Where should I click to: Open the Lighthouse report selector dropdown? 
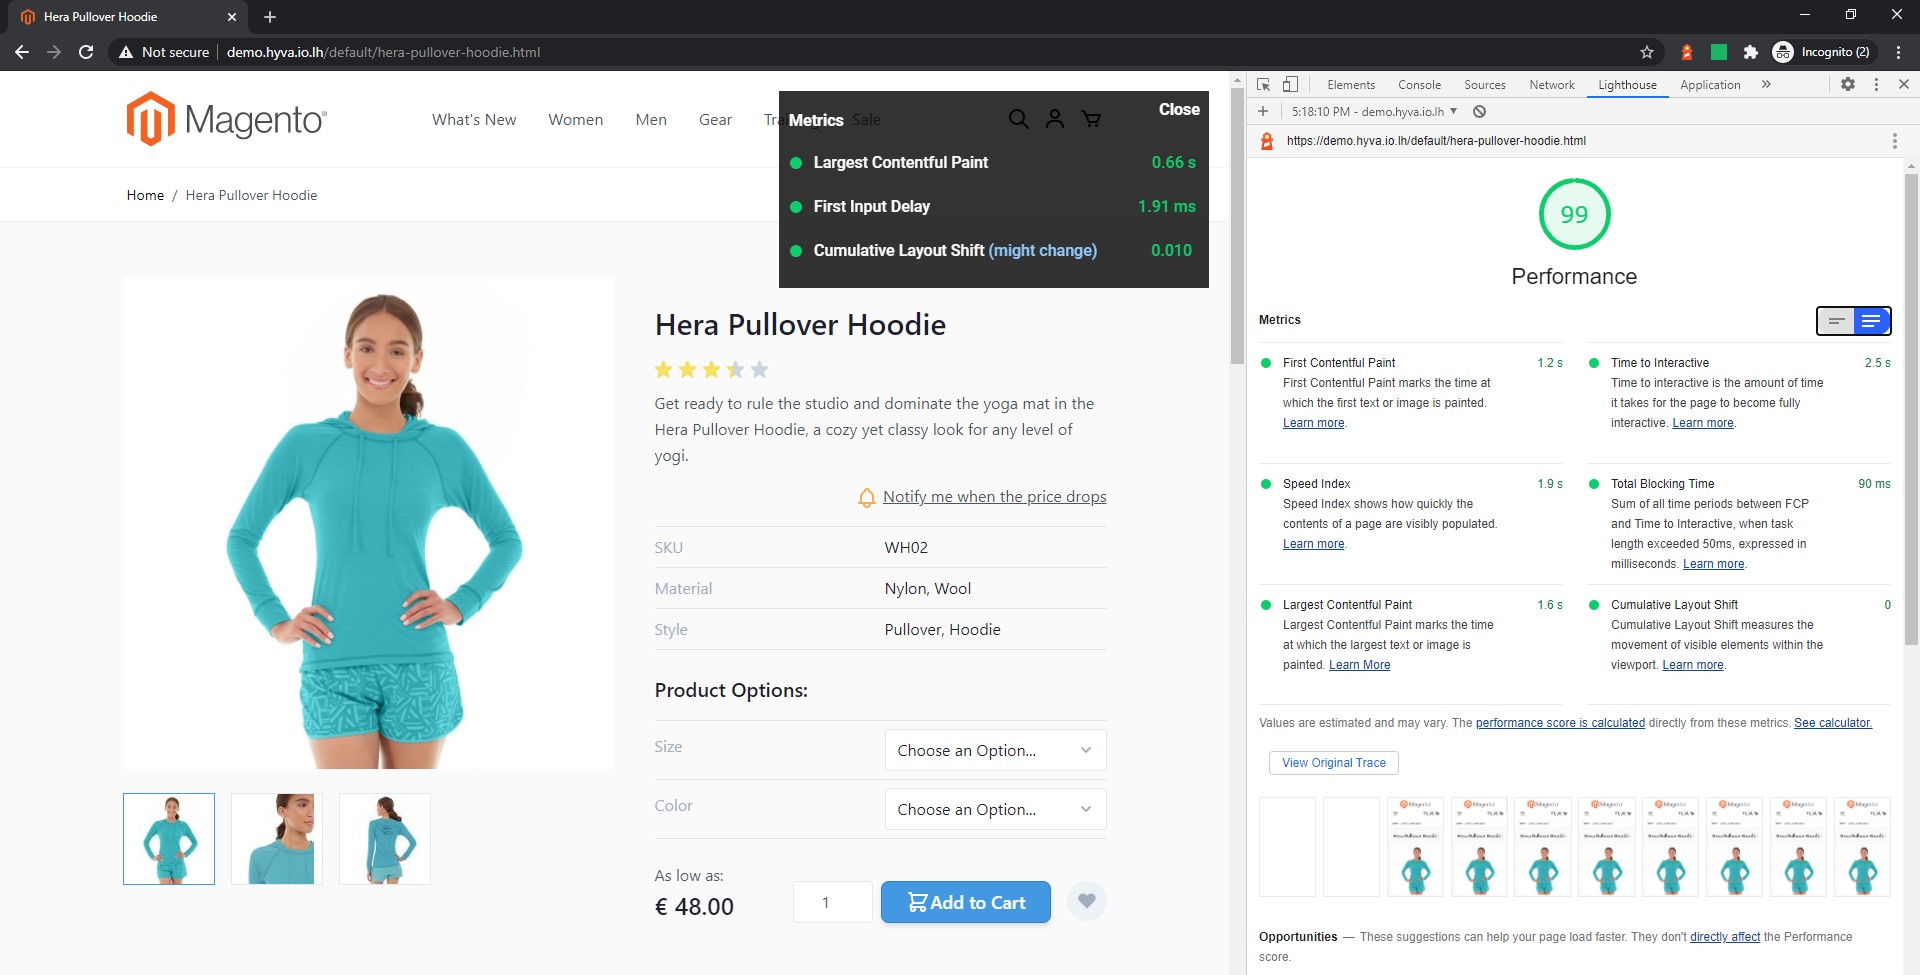(1374, 112)
